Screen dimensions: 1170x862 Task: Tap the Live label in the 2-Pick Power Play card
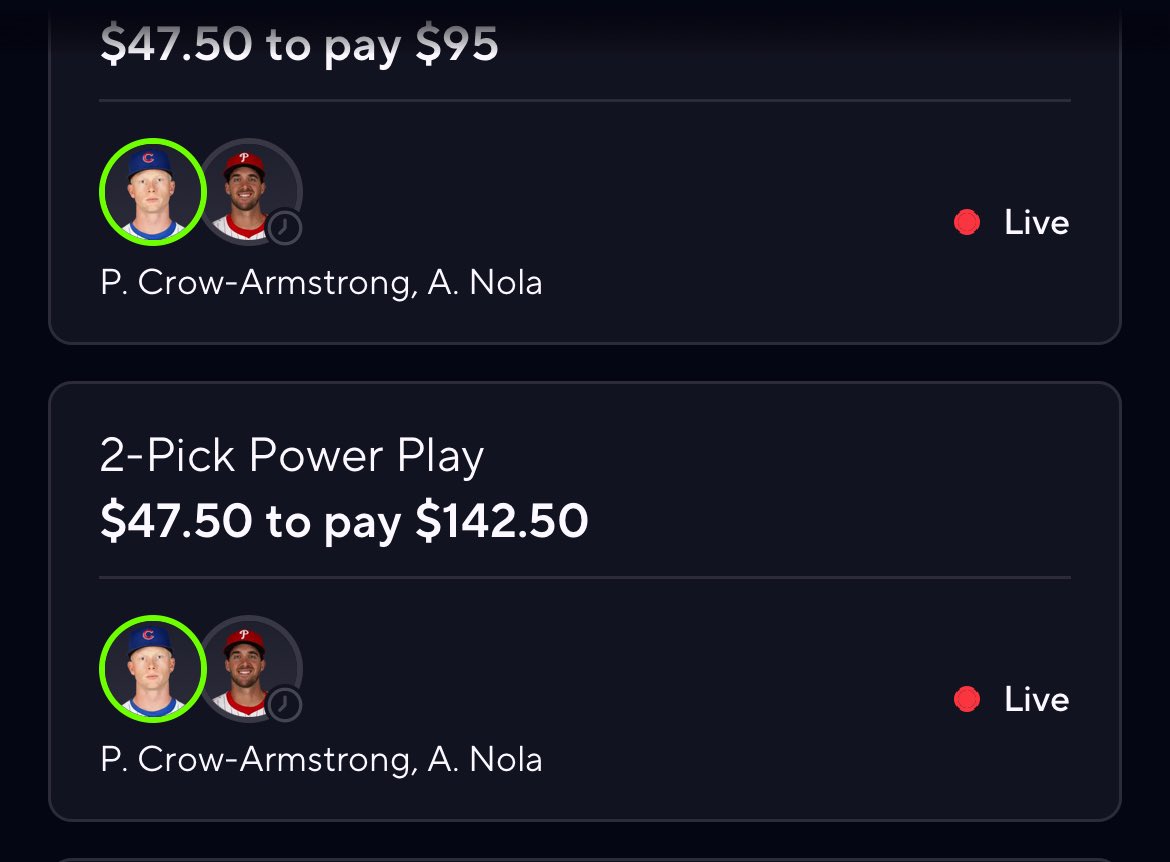click(1036, 699)
